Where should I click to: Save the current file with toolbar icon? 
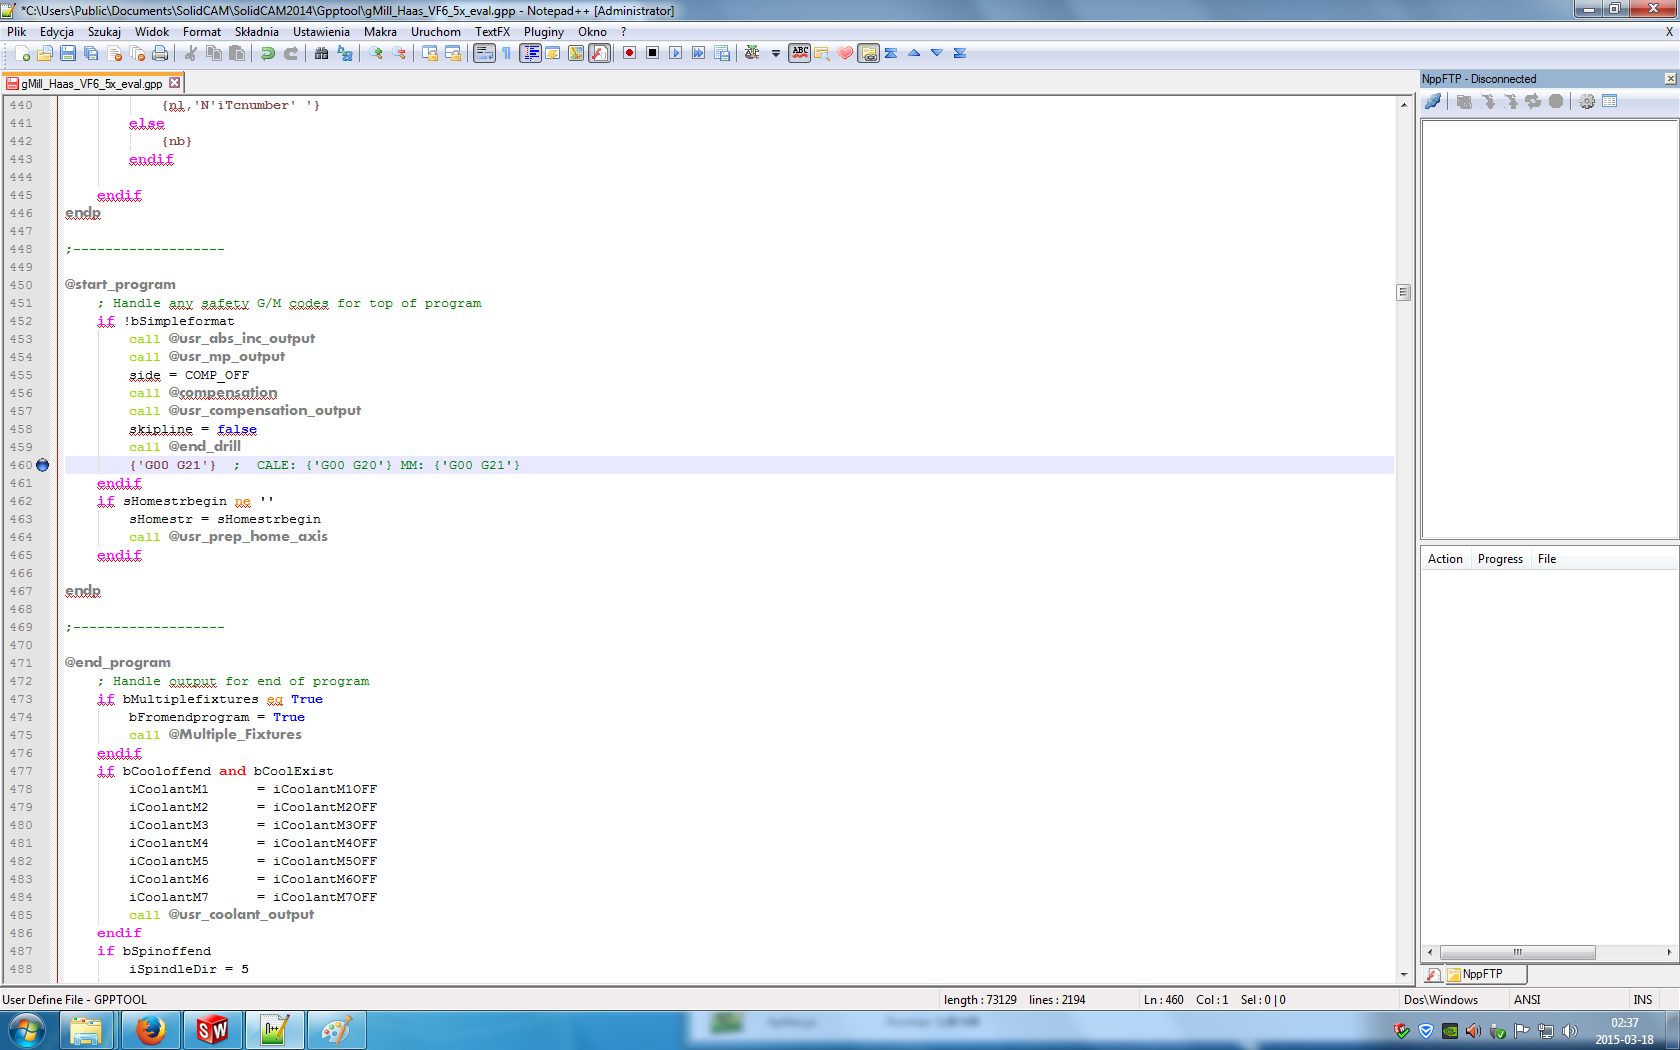68,53
